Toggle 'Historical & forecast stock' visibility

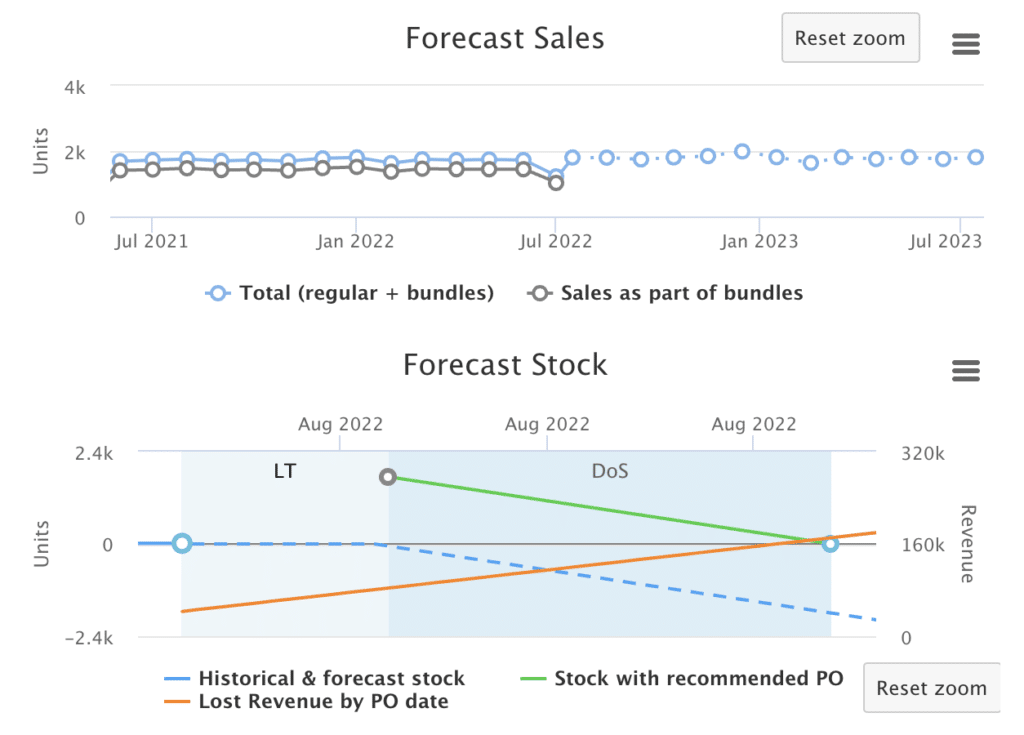(x=331, y=678)
